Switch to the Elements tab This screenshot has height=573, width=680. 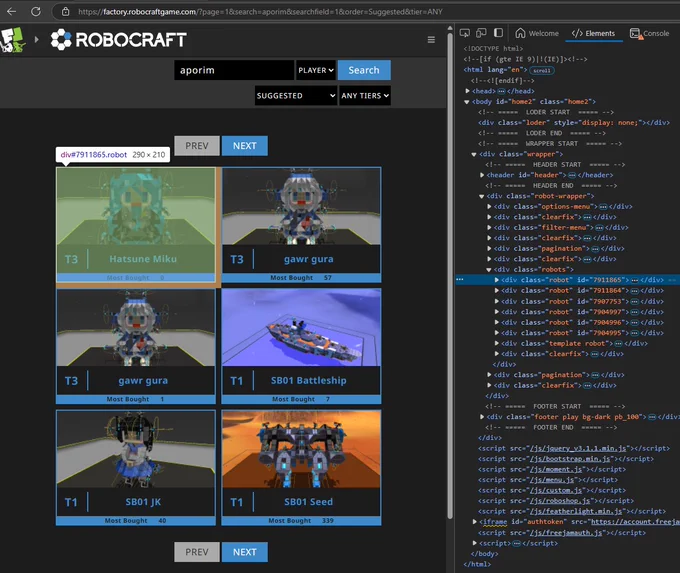[593, 33]
